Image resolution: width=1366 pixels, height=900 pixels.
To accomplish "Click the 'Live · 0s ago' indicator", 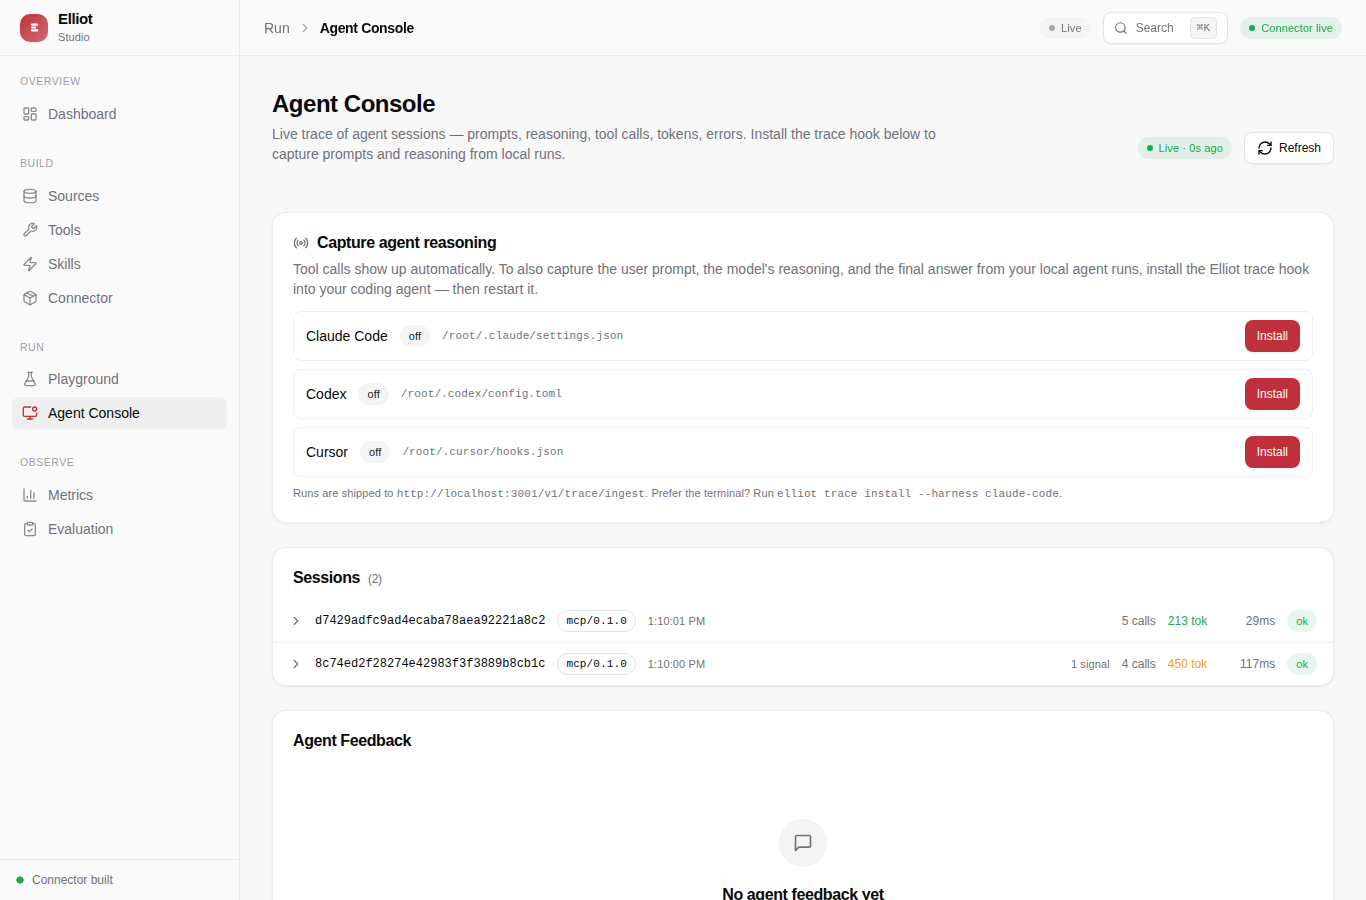I will click(1185, 148).
